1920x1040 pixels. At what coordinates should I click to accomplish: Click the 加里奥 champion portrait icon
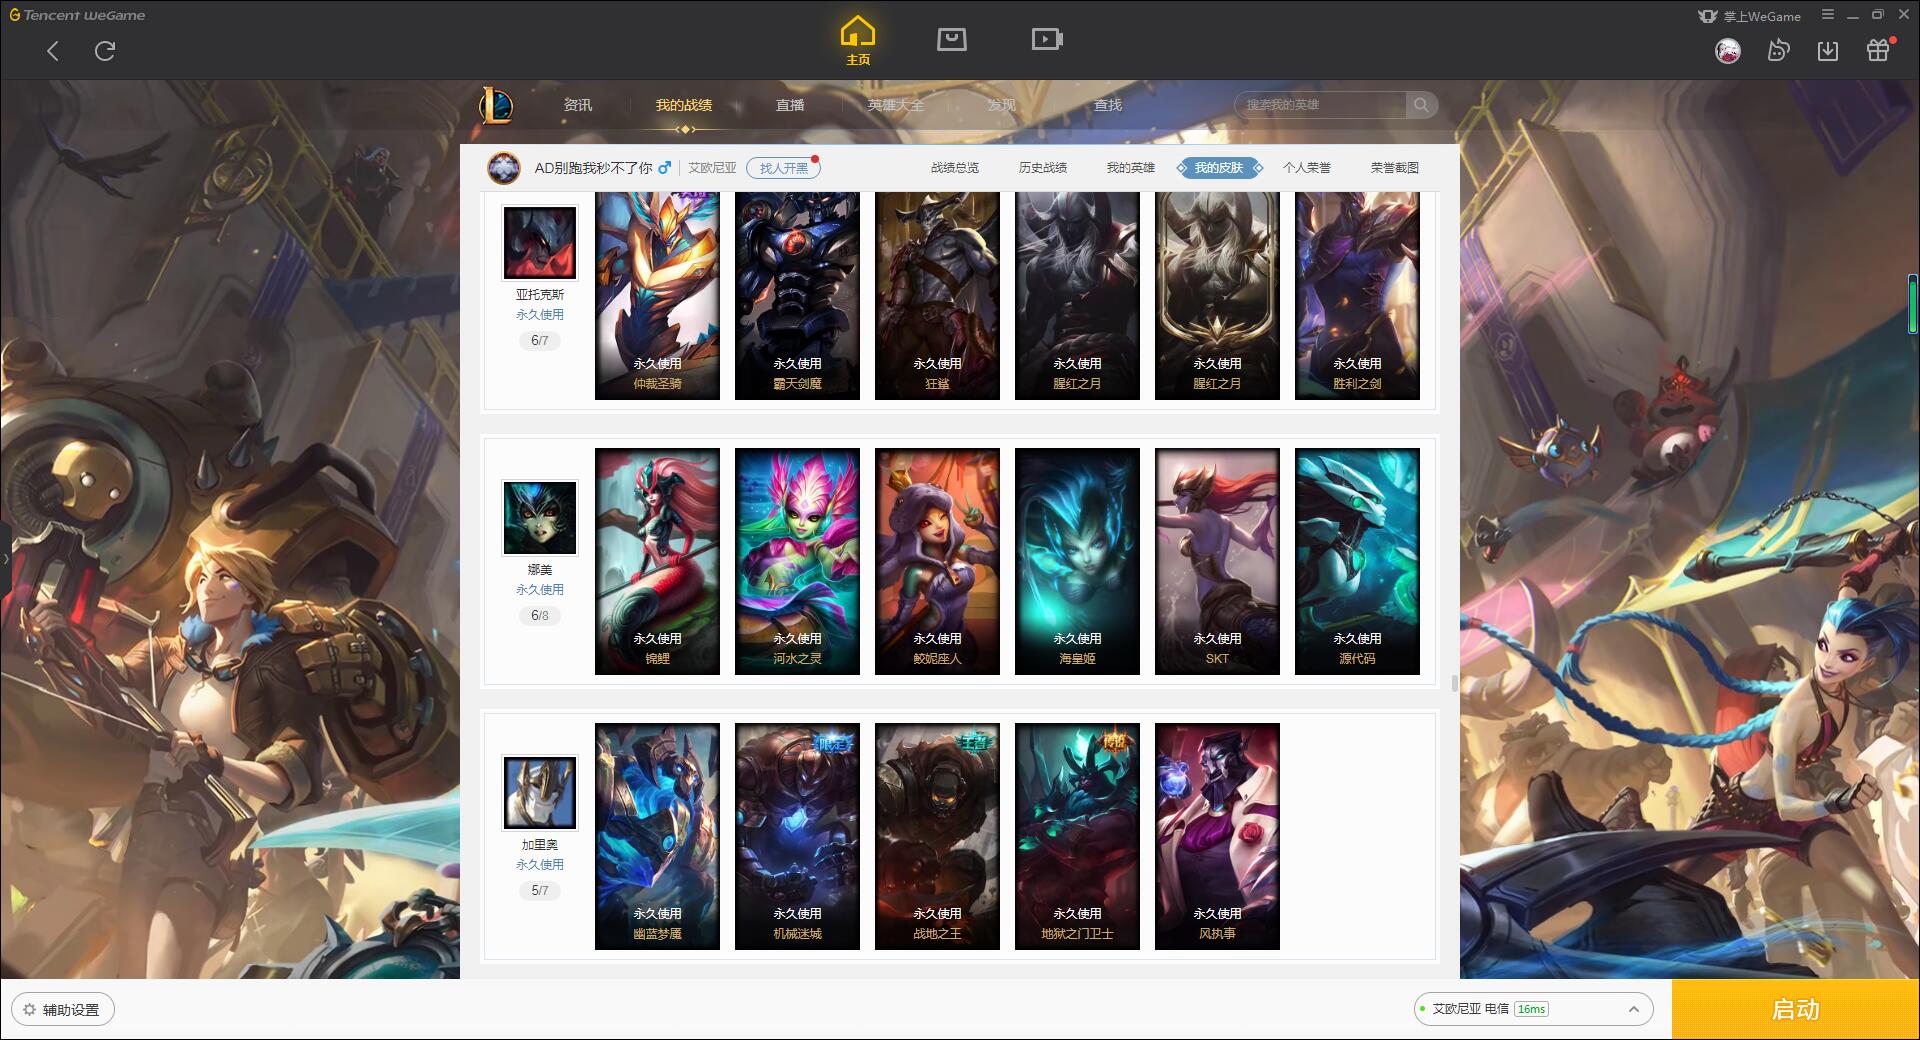coord(540,793)
